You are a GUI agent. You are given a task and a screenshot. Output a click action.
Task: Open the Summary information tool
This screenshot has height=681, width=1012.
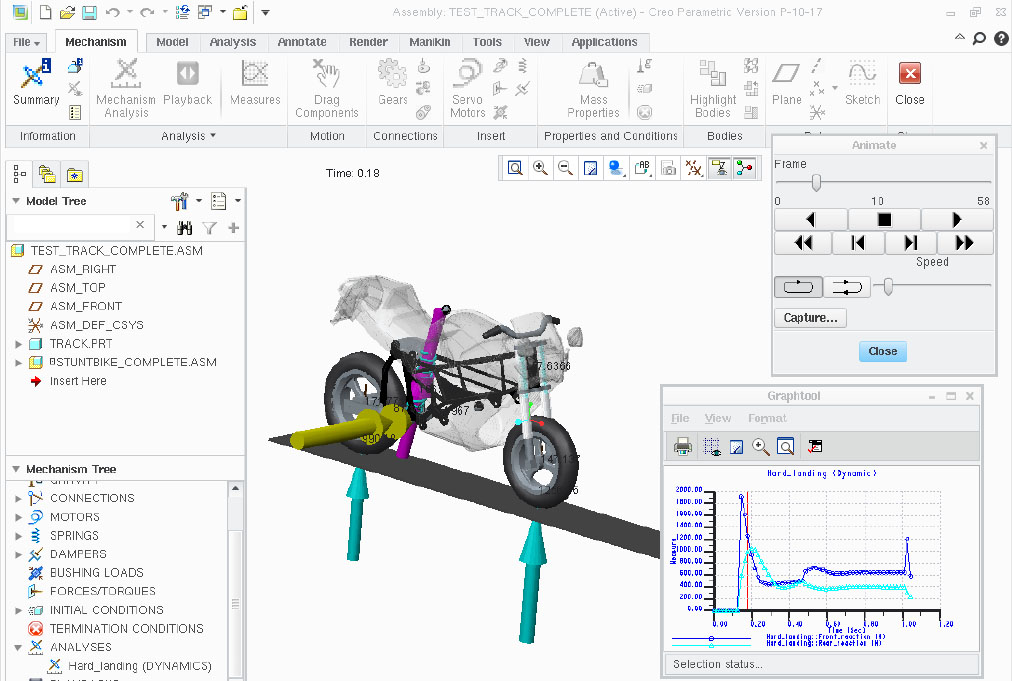click(35, 81)
